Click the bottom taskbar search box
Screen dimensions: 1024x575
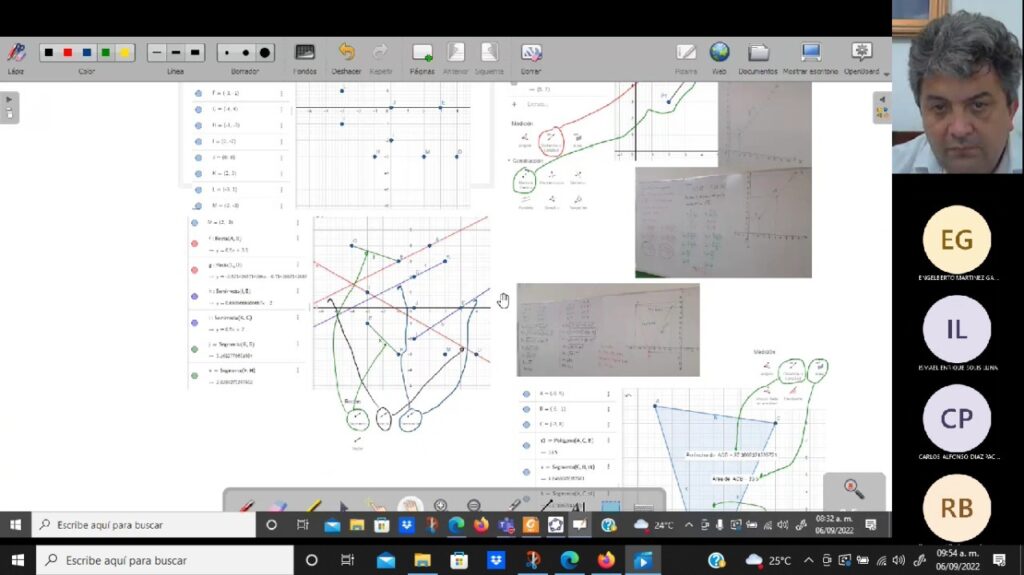pos(165,560)
